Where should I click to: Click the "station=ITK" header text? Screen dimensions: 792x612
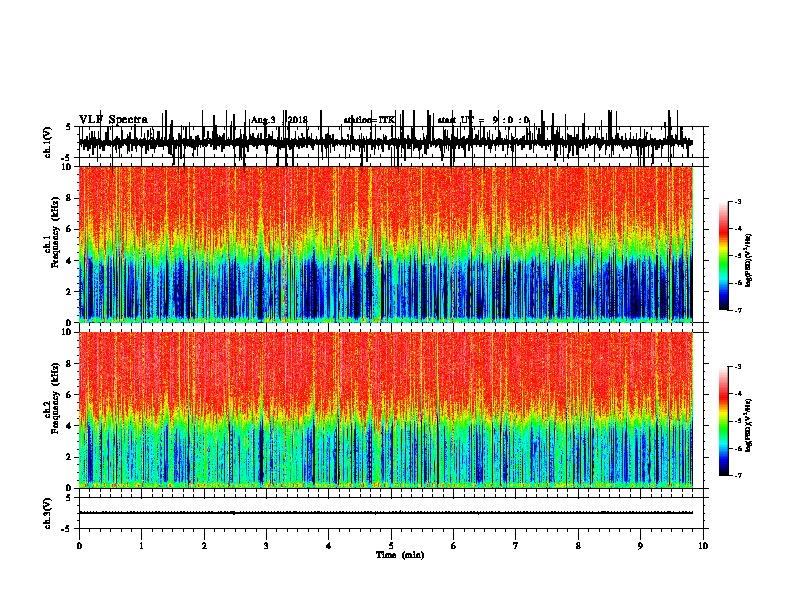point(369,120)
